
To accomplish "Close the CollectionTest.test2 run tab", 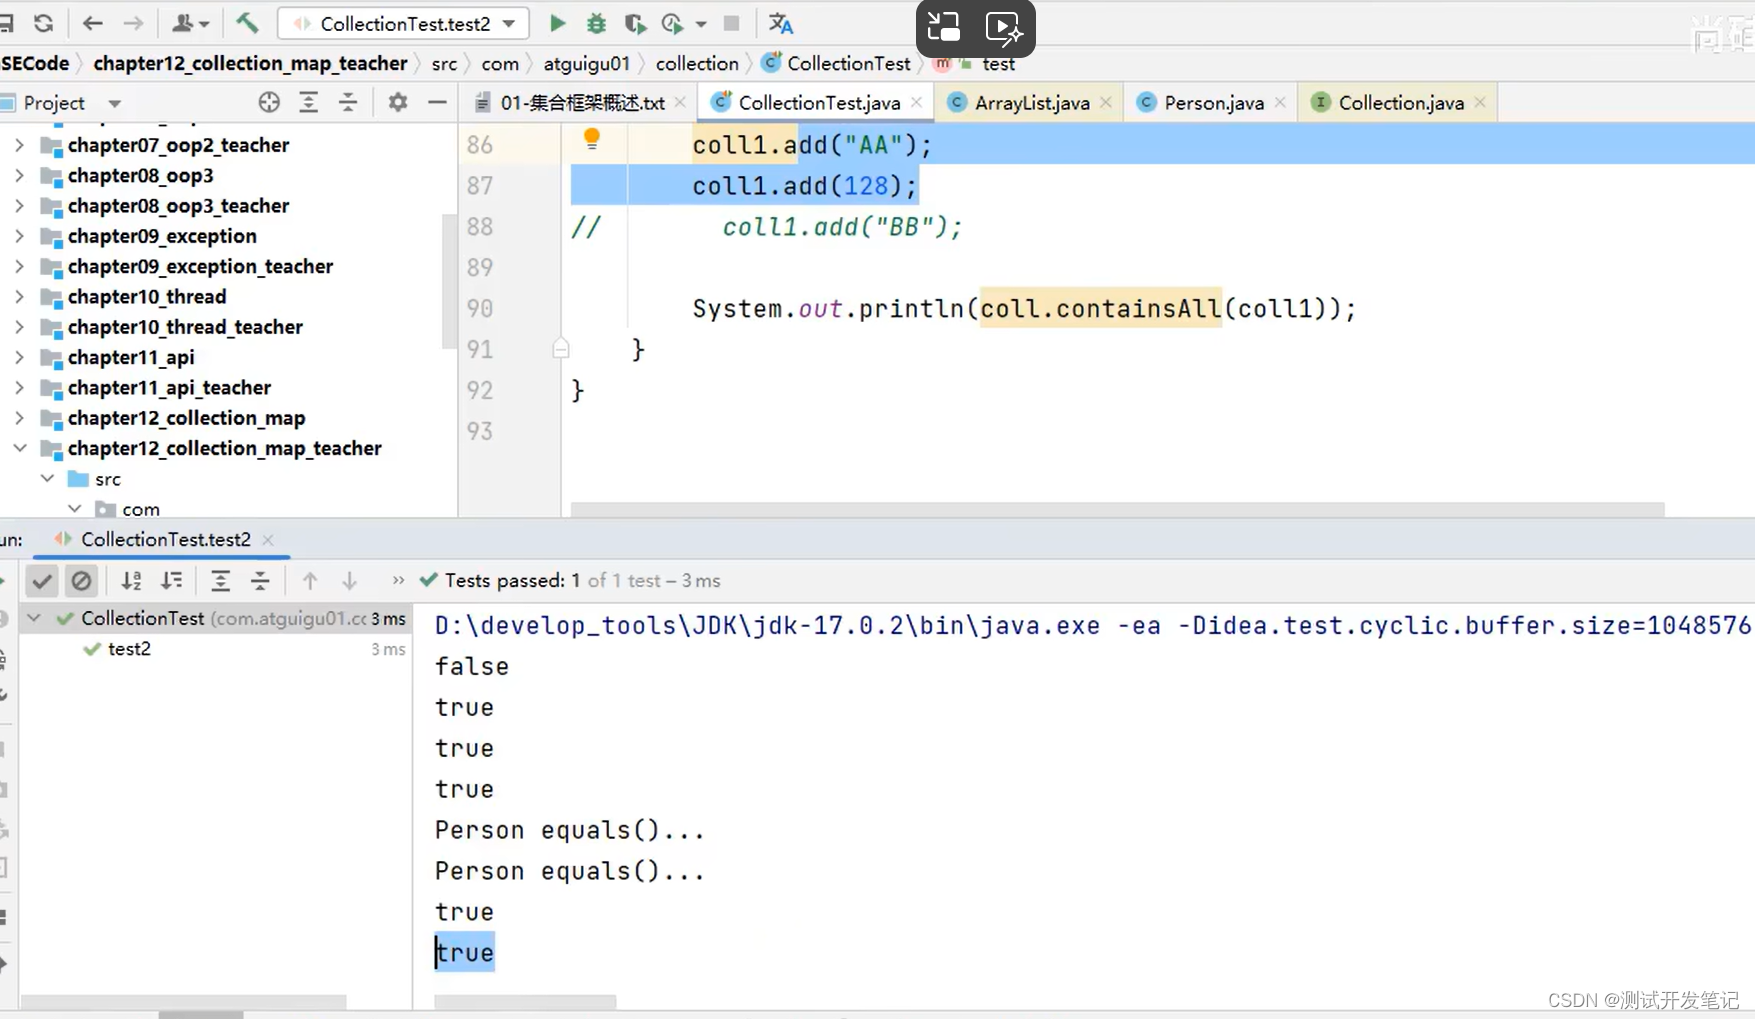I will [268, 540].
